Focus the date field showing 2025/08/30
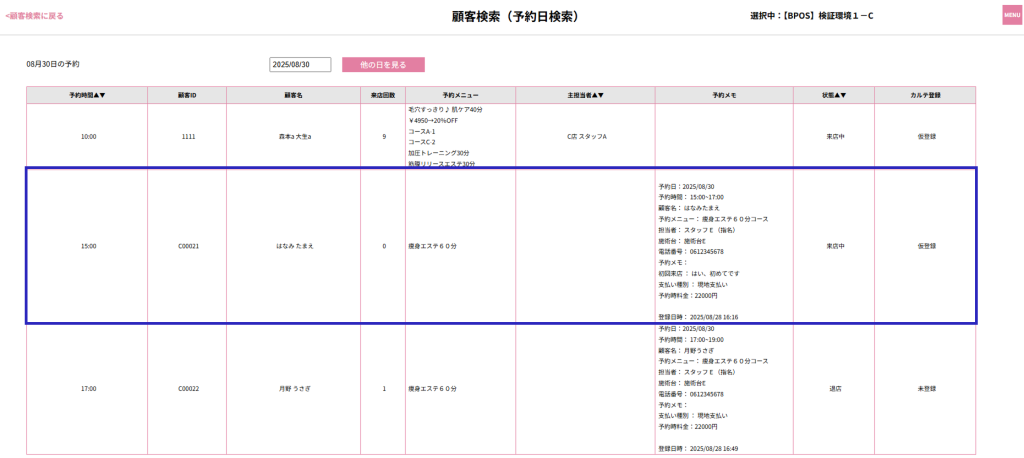The width and height of the screenshot is (1024, 458). click(x=300, y=65)
